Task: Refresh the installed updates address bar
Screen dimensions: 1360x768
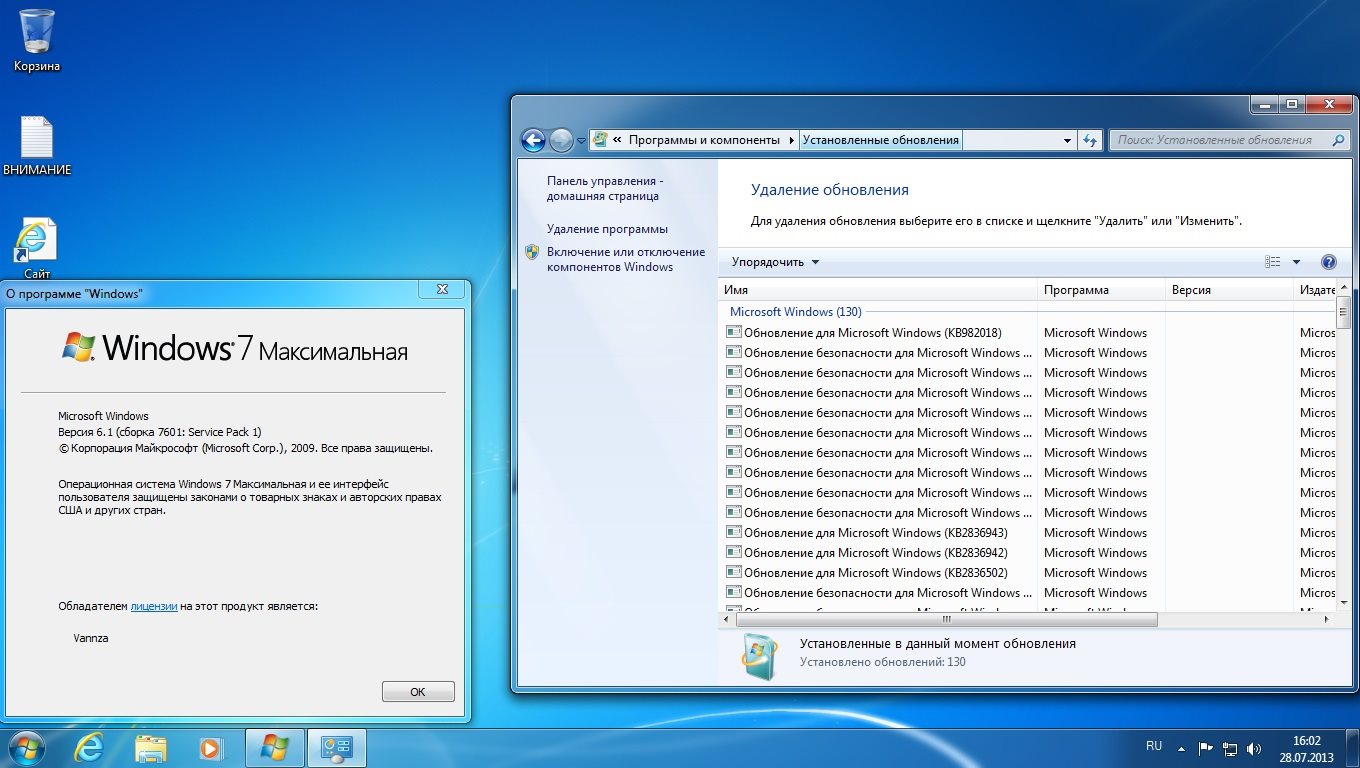Action: click(1090, 141)
